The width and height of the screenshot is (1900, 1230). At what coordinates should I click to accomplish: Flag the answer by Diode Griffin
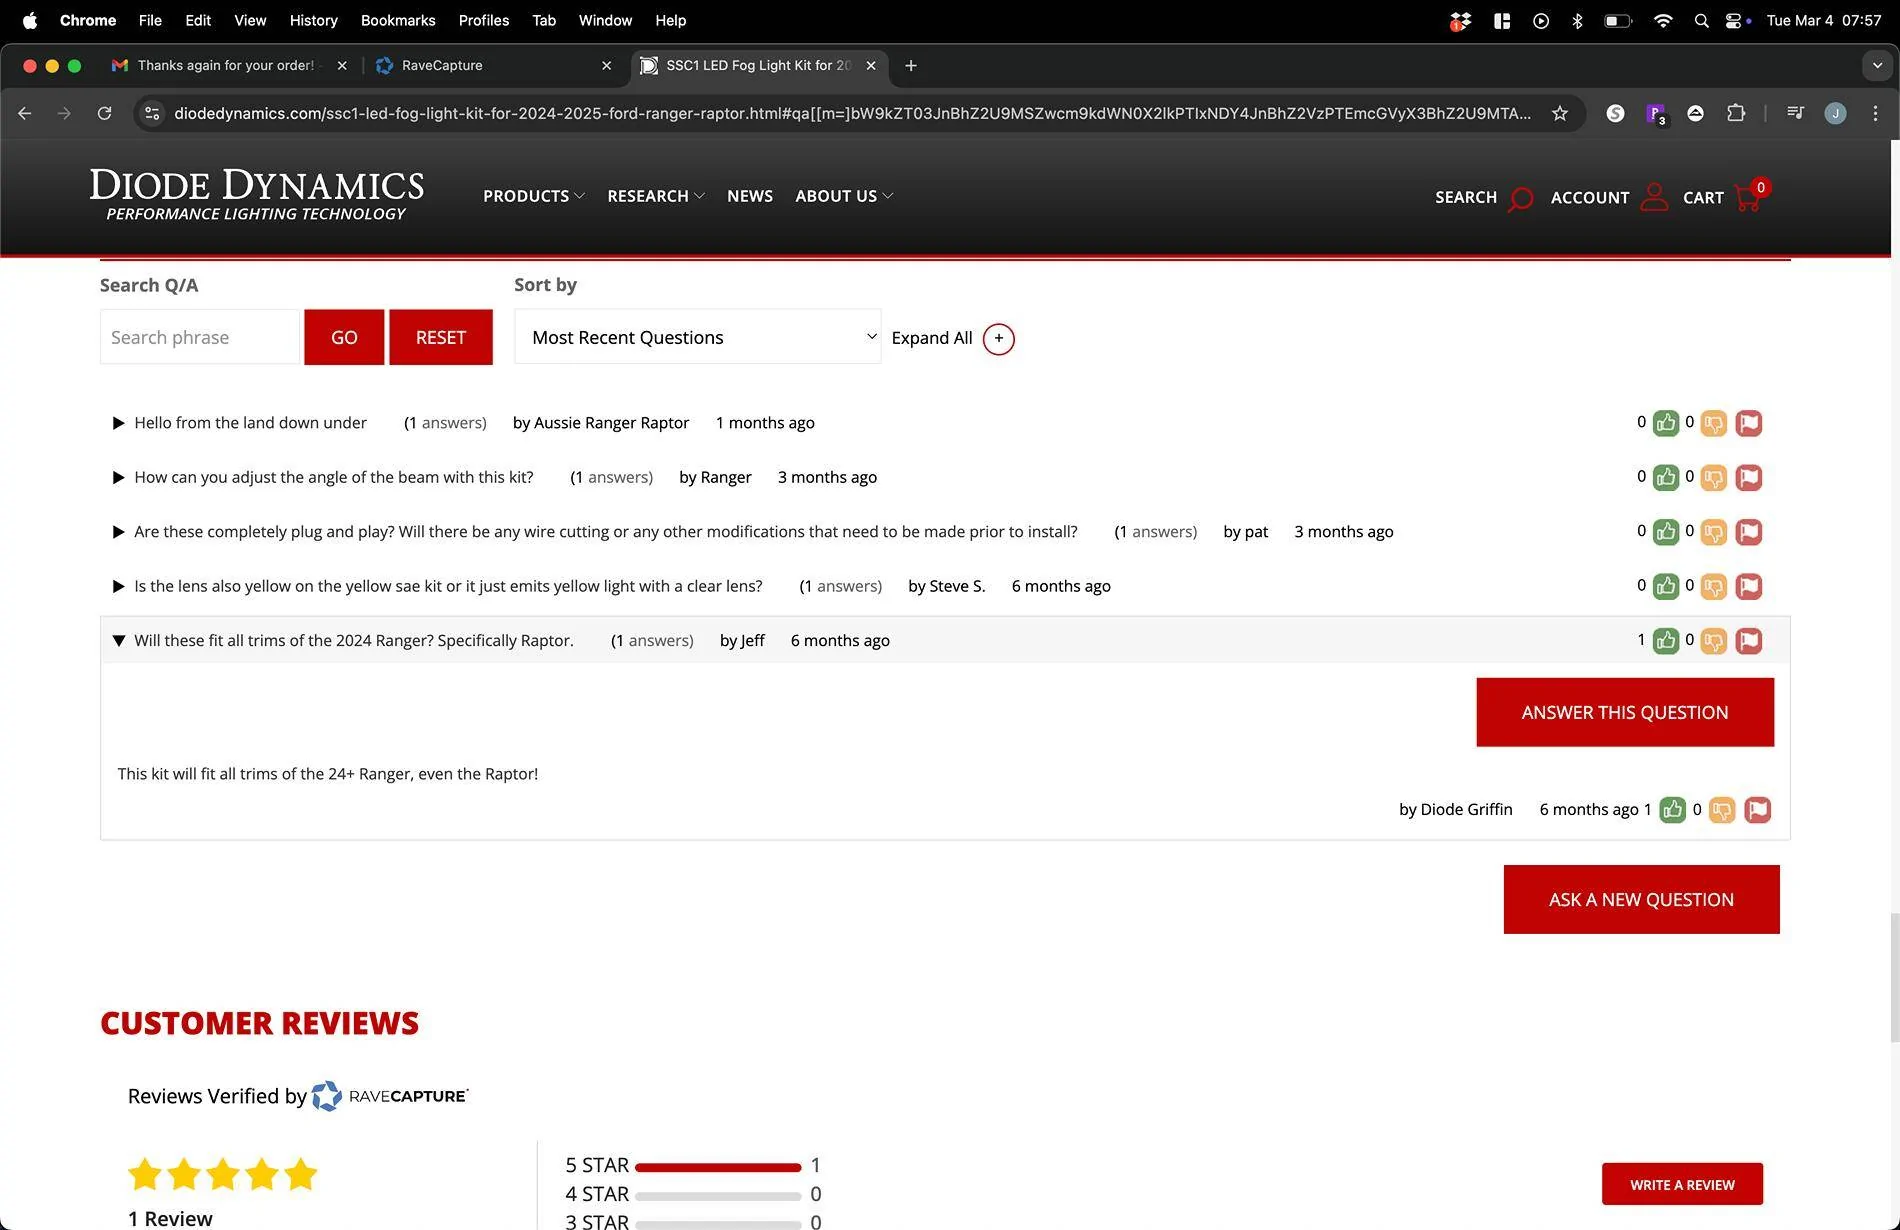coord(1757,810)
